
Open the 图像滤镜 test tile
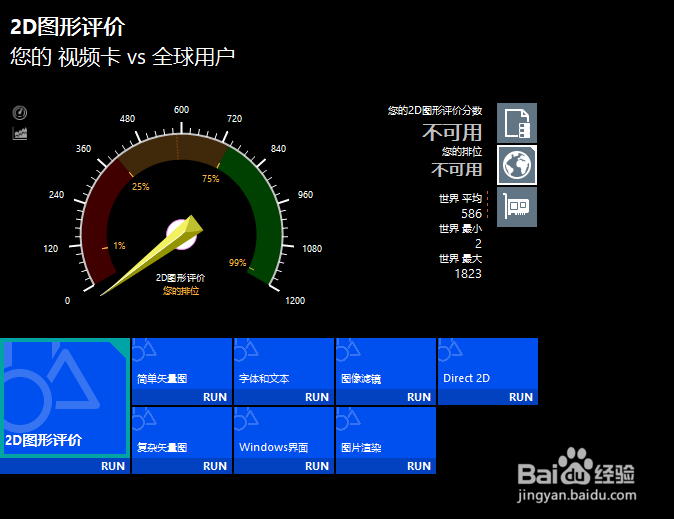coord(386,364)
